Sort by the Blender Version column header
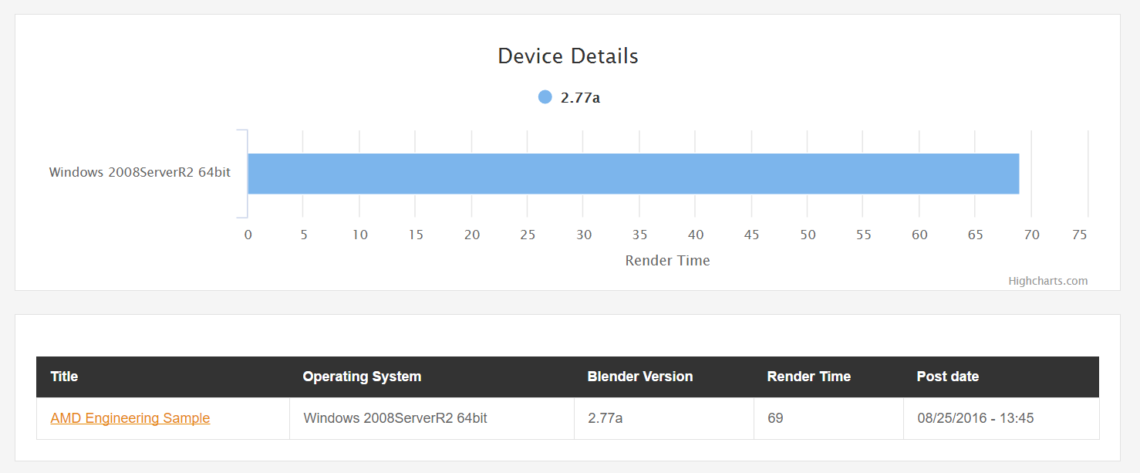This screenshot has height=473, width=1140. (640, 376)
